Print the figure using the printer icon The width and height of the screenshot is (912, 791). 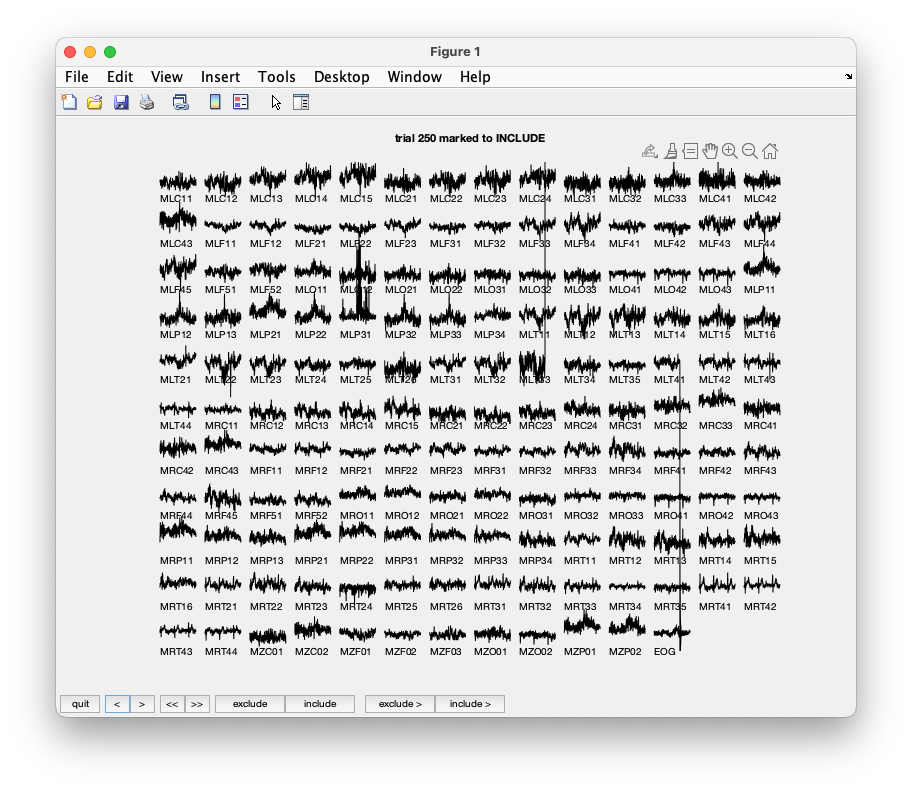click(x=147, y=102)
